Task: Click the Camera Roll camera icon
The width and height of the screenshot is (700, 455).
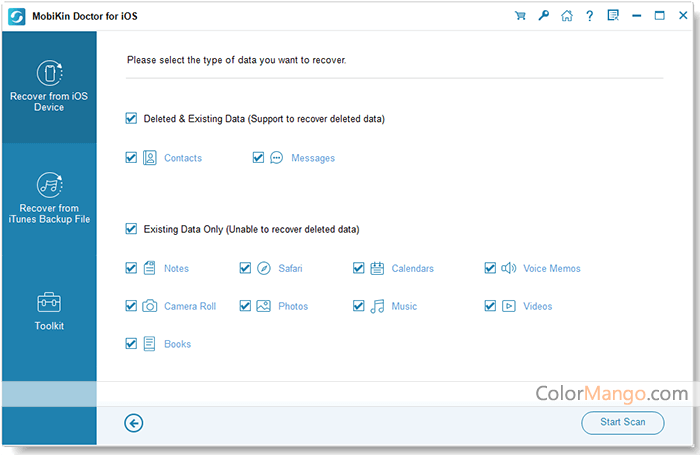Action: [x=150, y=306]
